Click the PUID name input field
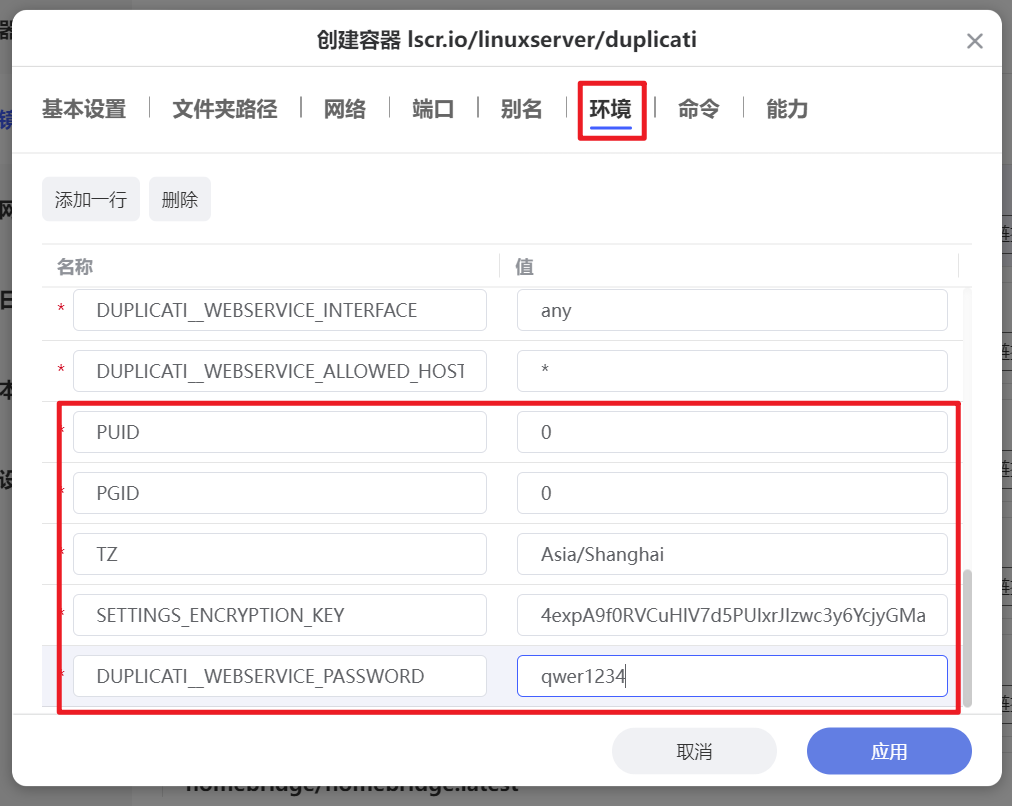This screenshot has width=1012, height=806. (279, 431)
